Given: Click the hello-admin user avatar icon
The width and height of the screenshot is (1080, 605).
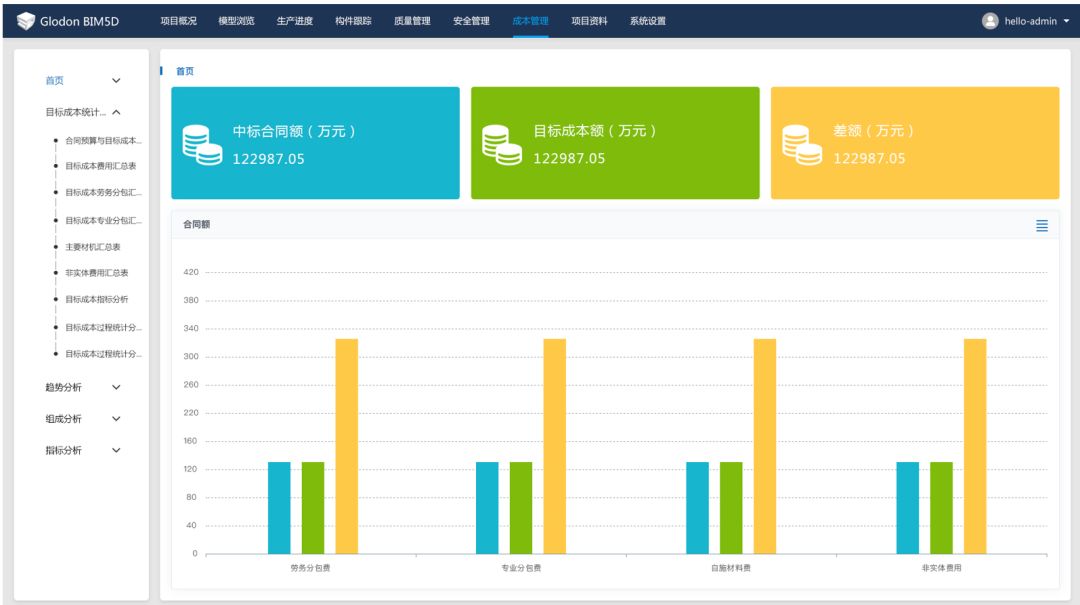Looking at the screenshot, I should pos(990,21).
